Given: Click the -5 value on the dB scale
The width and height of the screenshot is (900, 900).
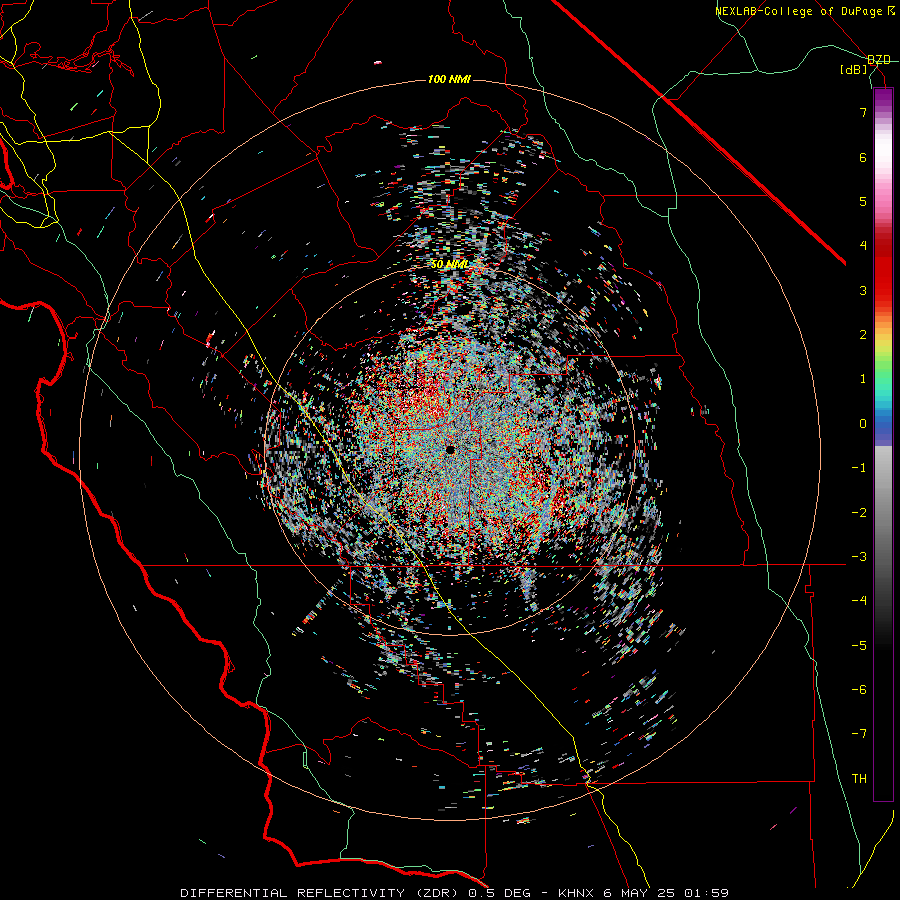Looking at the screenshot, I should (x=859, y=646).
